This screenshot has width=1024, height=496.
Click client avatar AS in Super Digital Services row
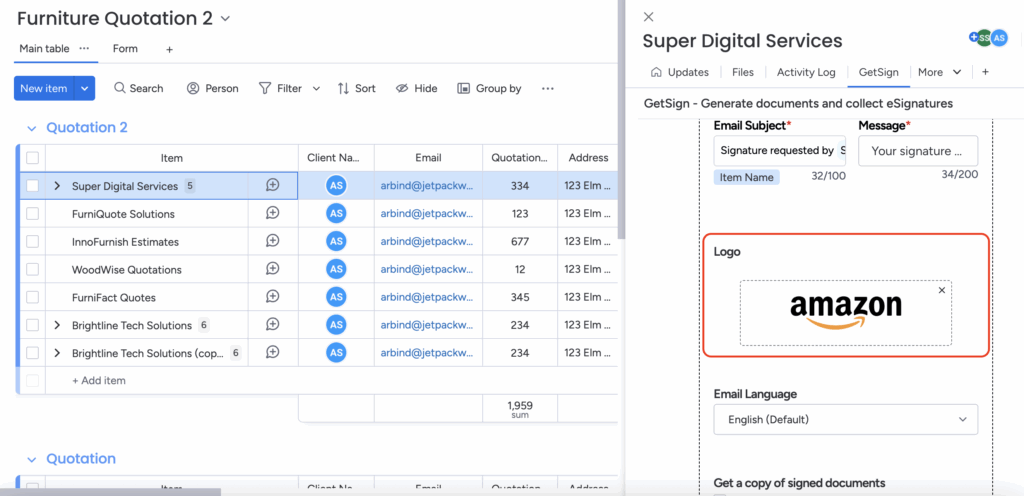(336, 186)
